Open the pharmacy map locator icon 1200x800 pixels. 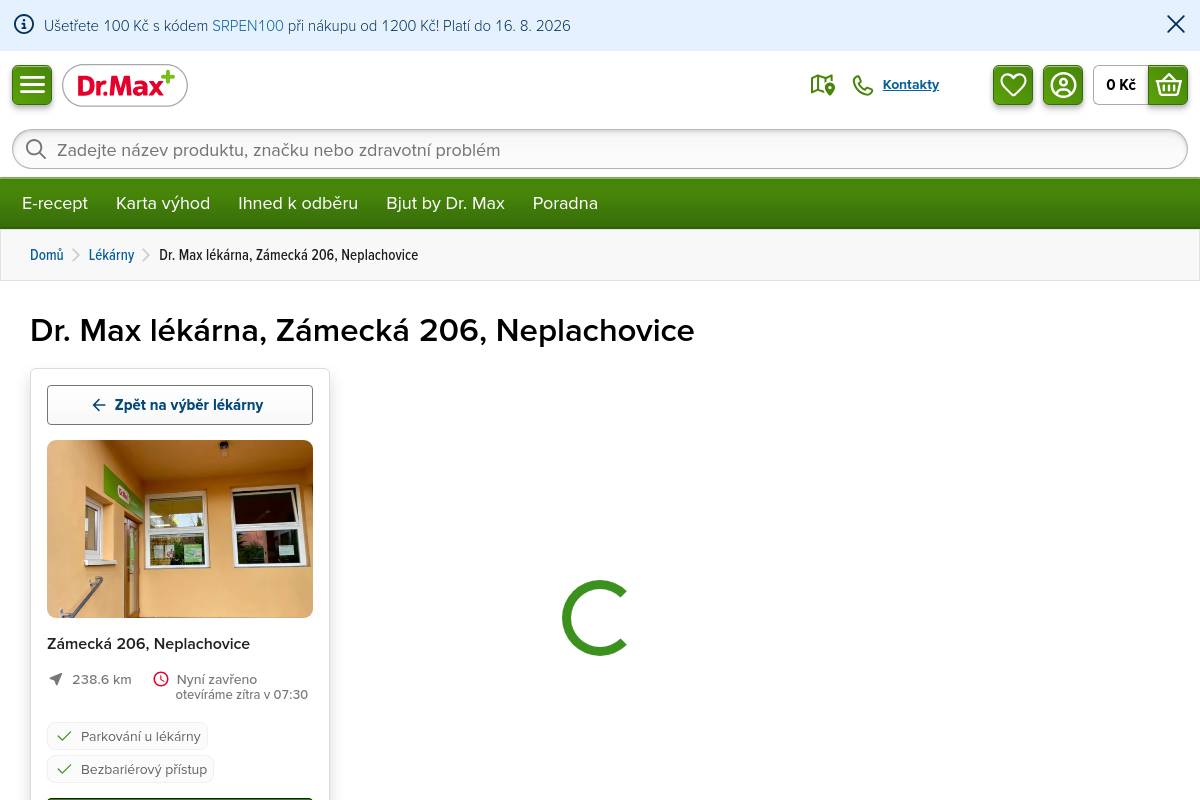822,85
